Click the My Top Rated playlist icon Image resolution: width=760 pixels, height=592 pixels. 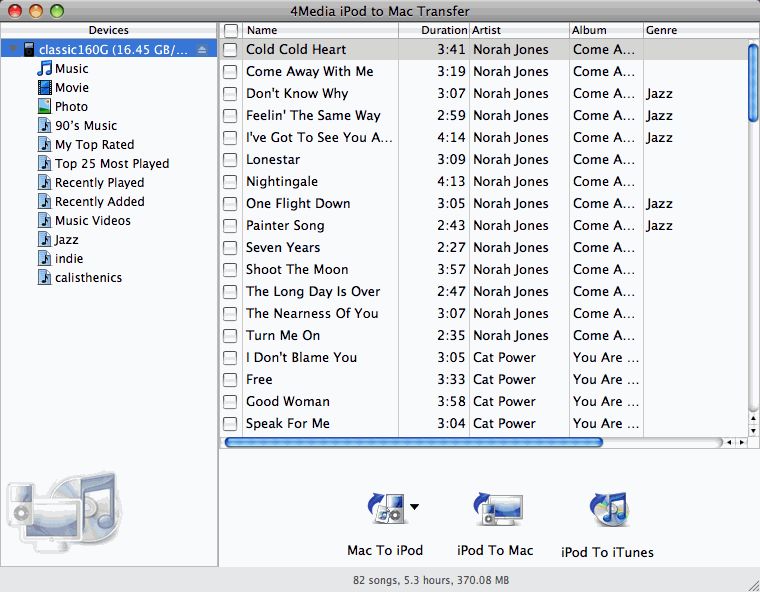pyautogui.click(x=45, y=144)
